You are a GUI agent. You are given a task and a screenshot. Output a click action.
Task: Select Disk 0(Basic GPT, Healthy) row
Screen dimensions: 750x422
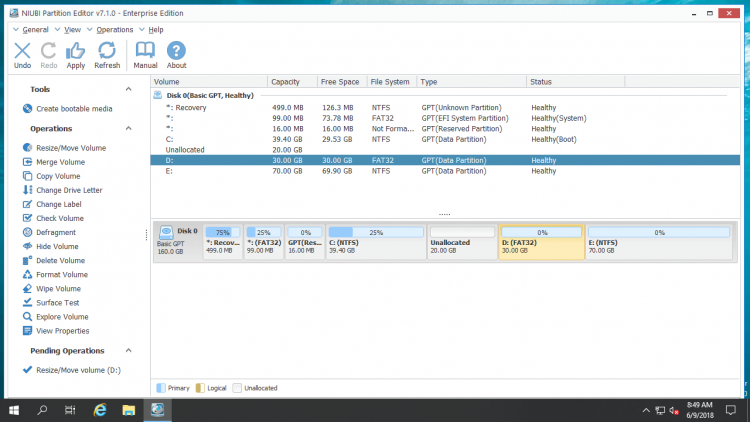pyautogui.click(x=445, y=95)
